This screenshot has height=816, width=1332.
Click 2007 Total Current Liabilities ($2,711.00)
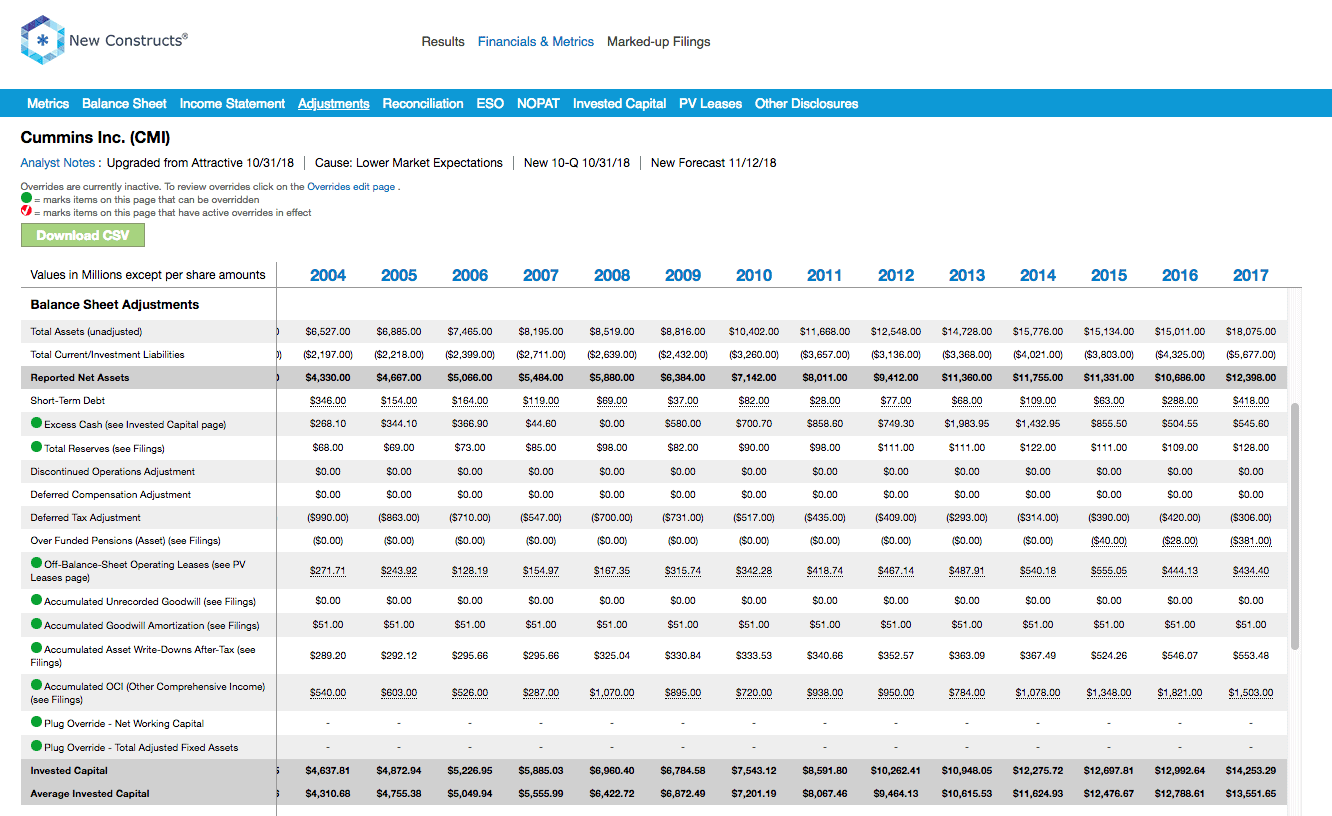coord(541,355)
